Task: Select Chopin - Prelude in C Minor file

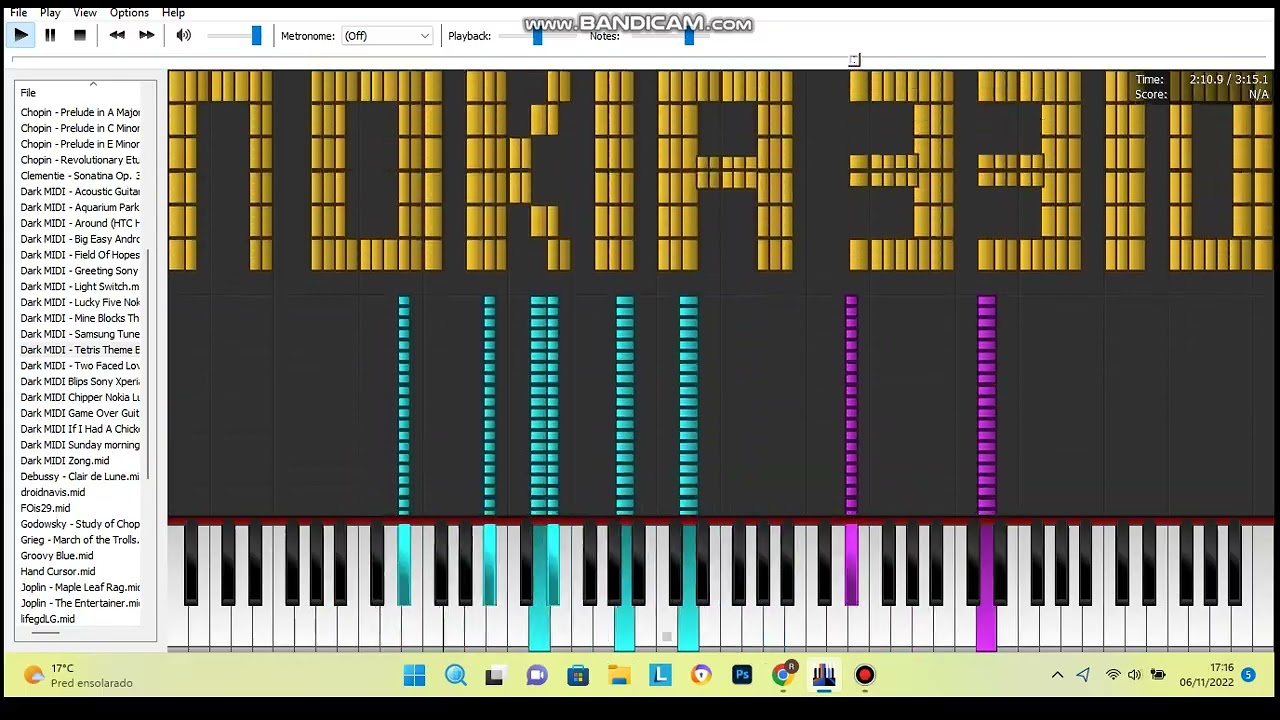Action: [x=80, y=128]
